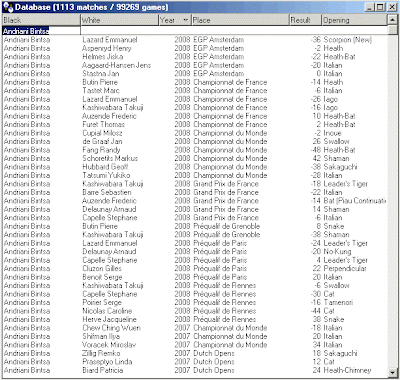Click the Heath-Chimney opening cell

347,370
